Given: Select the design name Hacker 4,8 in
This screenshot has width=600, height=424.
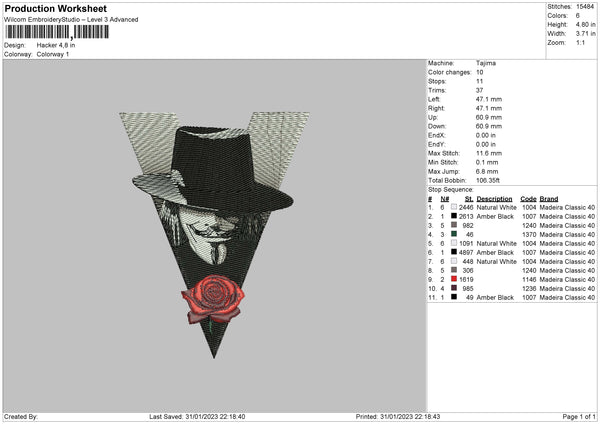Looking at the screenshot, I should [56, 45].
